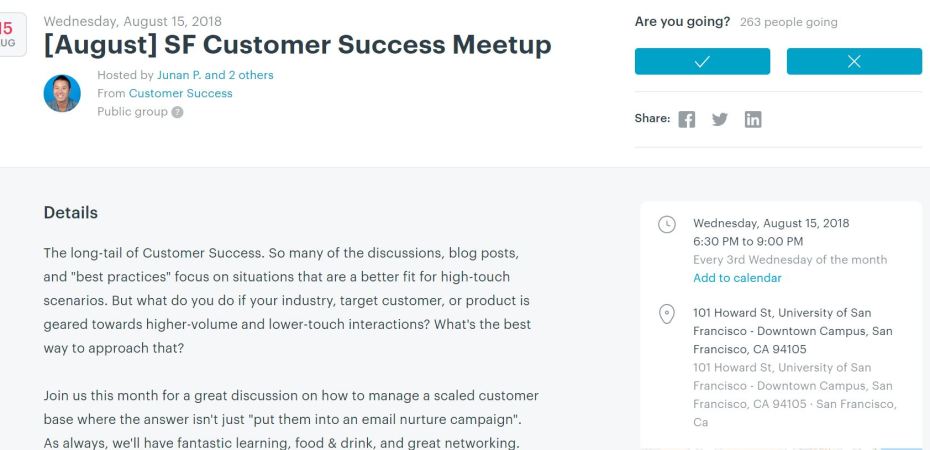Screen dimensions: 930x450
Task: Decline attendance with the X button
Action: 854,61
